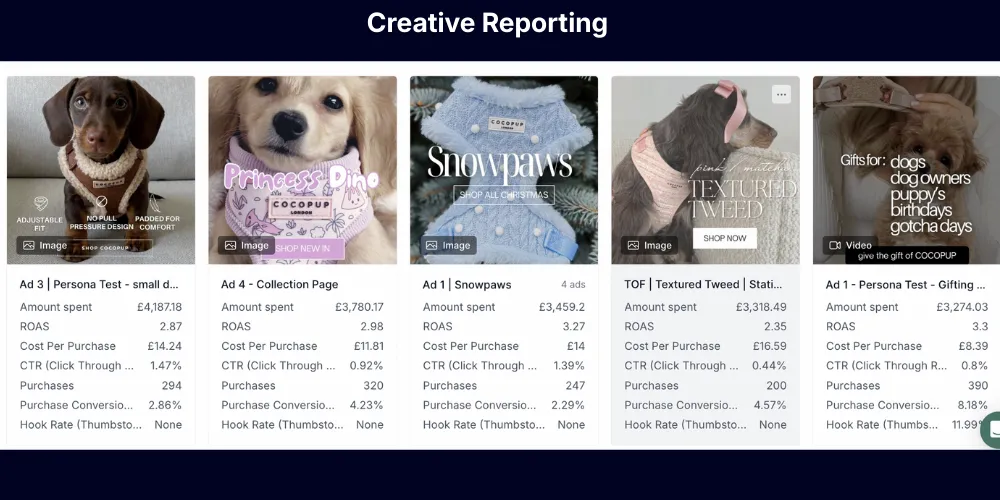Click the Image badge on Textured Tweed thumbnail
The width and height of the screenshot is (1000, 500).
click(x=649, y=246)
